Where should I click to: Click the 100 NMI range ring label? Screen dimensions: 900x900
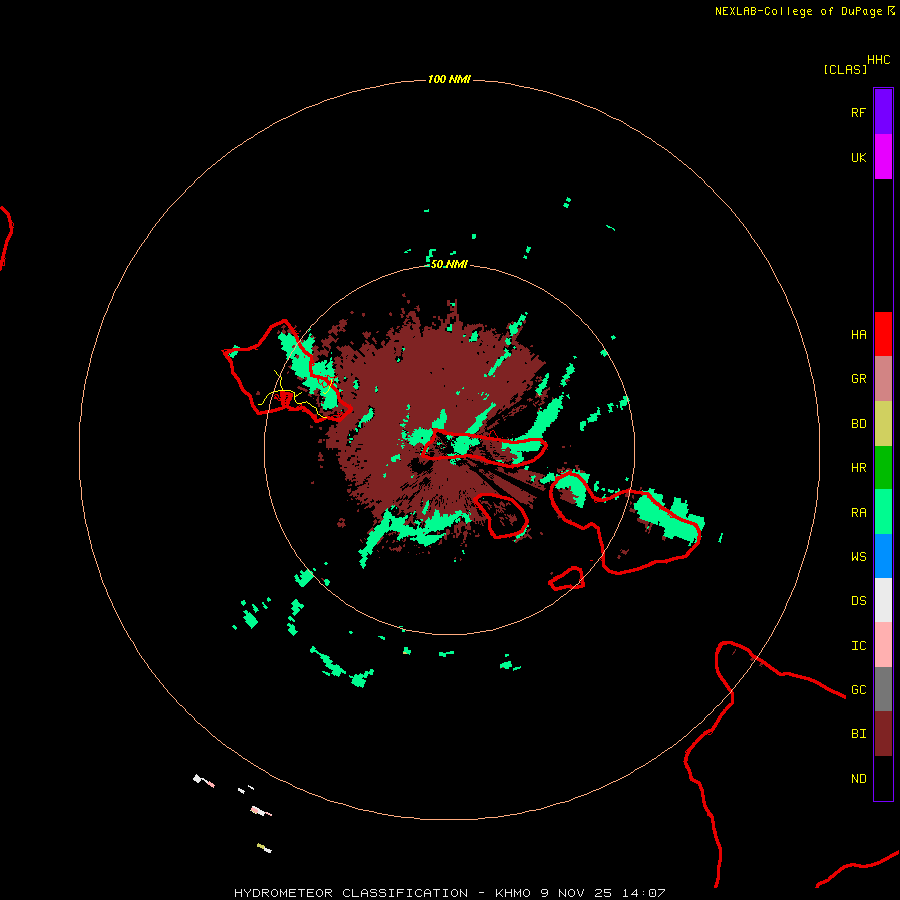point(449,79)
